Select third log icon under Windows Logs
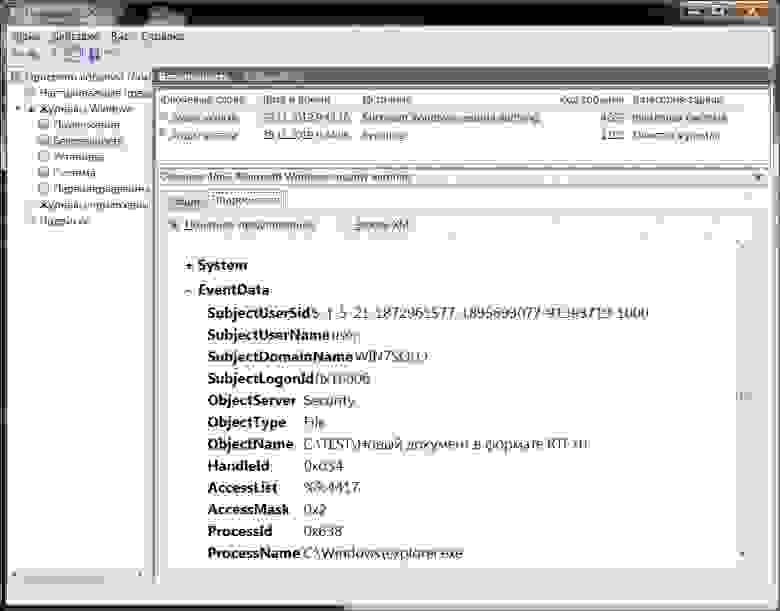Viewport: 780px width, 611px height. click(44, 156)
